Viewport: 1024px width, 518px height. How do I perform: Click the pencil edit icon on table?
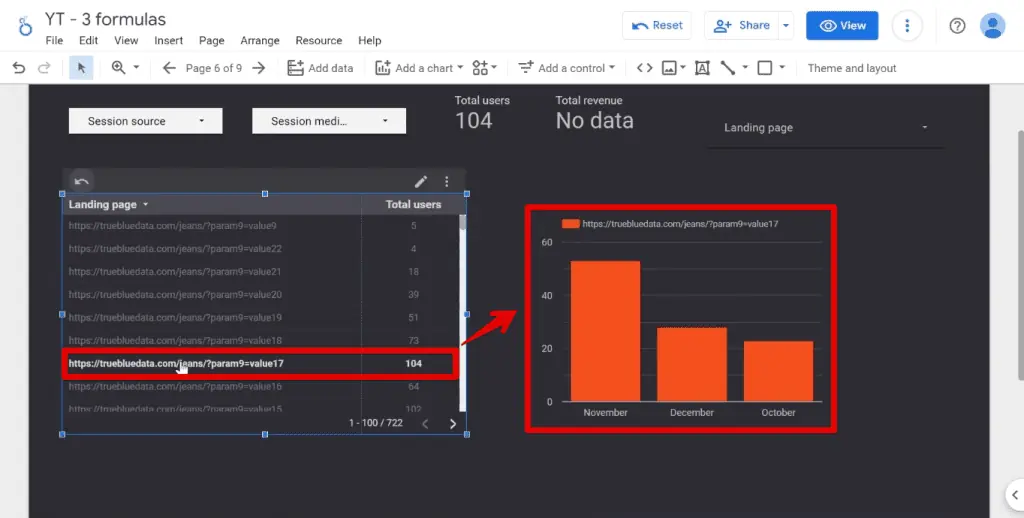point(421,181)
